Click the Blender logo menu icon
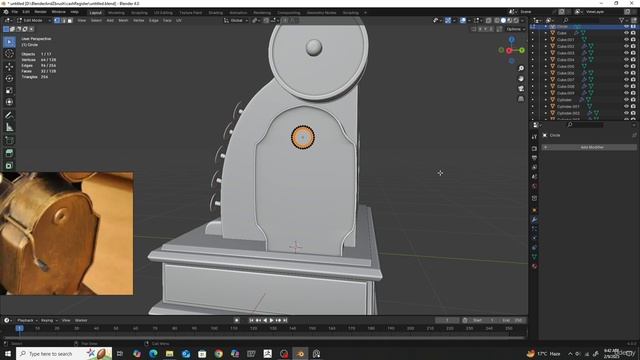The image size is (640, 360). (x=6, y=12)
